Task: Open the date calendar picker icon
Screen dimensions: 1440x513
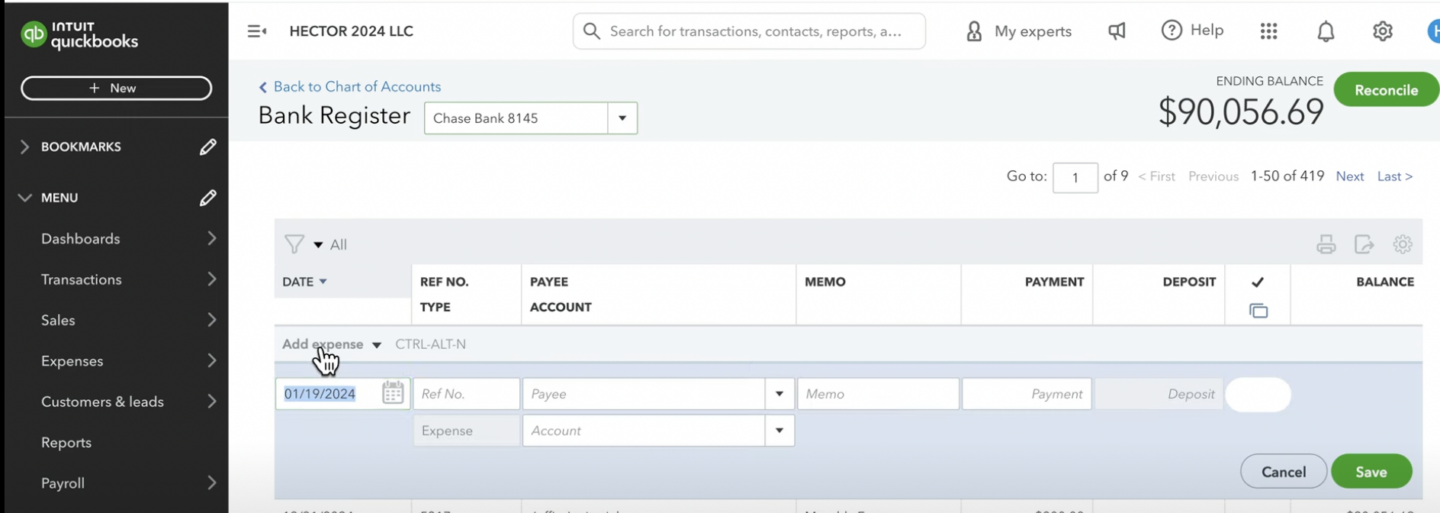Action: tap(393, 393)
